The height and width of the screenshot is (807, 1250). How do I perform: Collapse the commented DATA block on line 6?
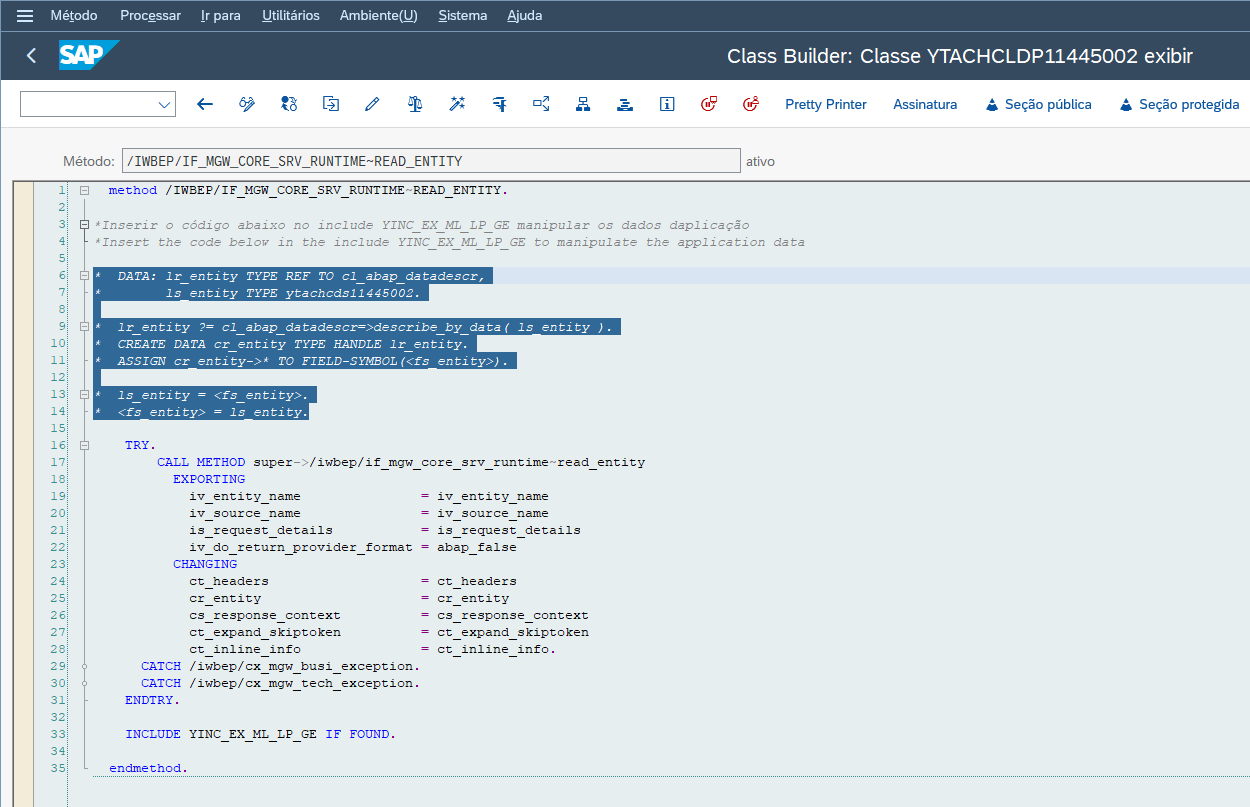85,275
